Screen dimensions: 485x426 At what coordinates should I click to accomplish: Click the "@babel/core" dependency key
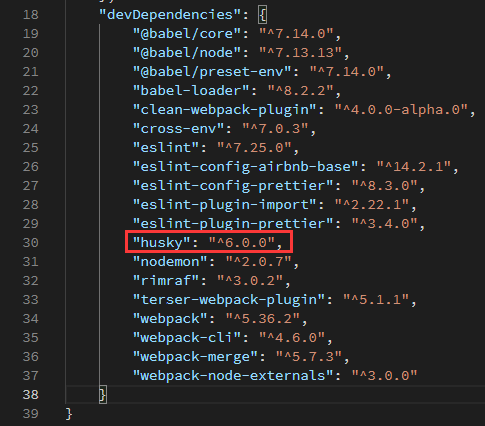[x=187, y=34]
